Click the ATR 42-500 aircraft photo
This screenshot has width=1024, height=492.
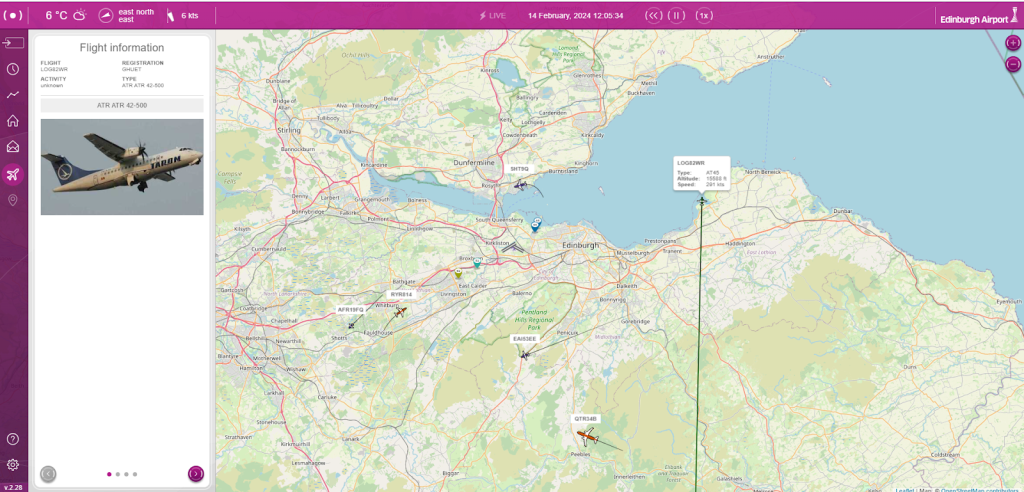tap(122, 167)
